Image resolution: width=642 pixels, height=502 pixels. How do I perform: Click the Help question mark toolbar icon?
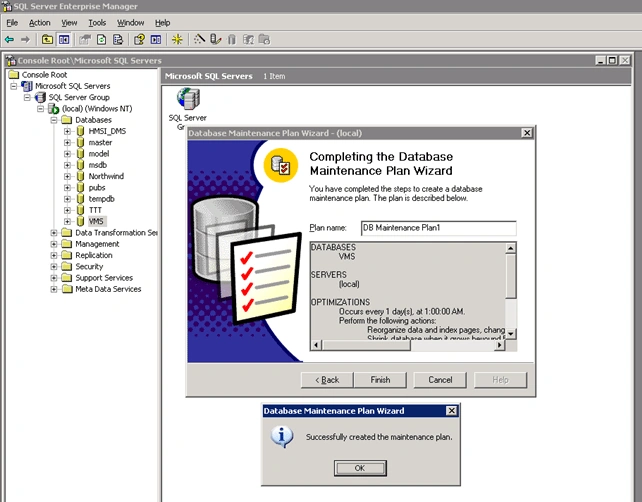click(x=139, y=40)
